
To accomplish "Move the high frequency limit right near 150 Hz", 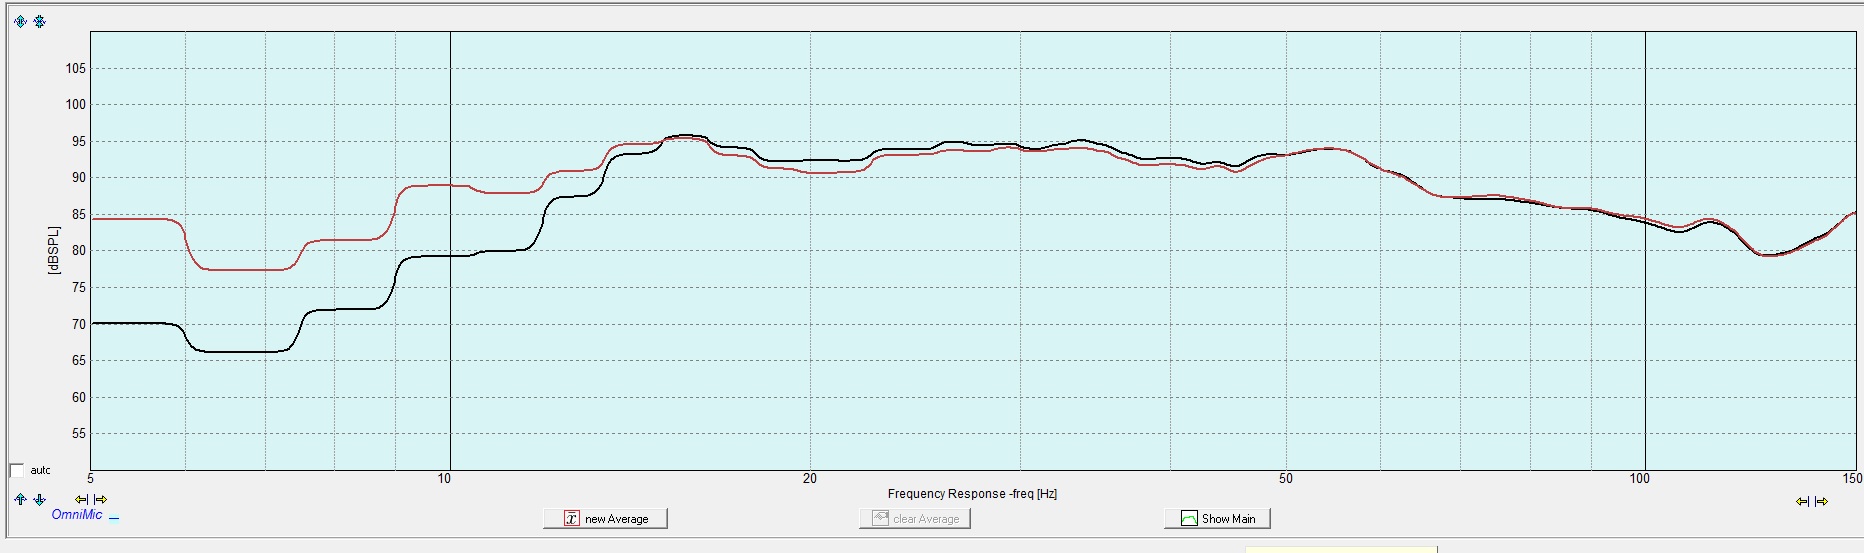I will (1821, 501).
